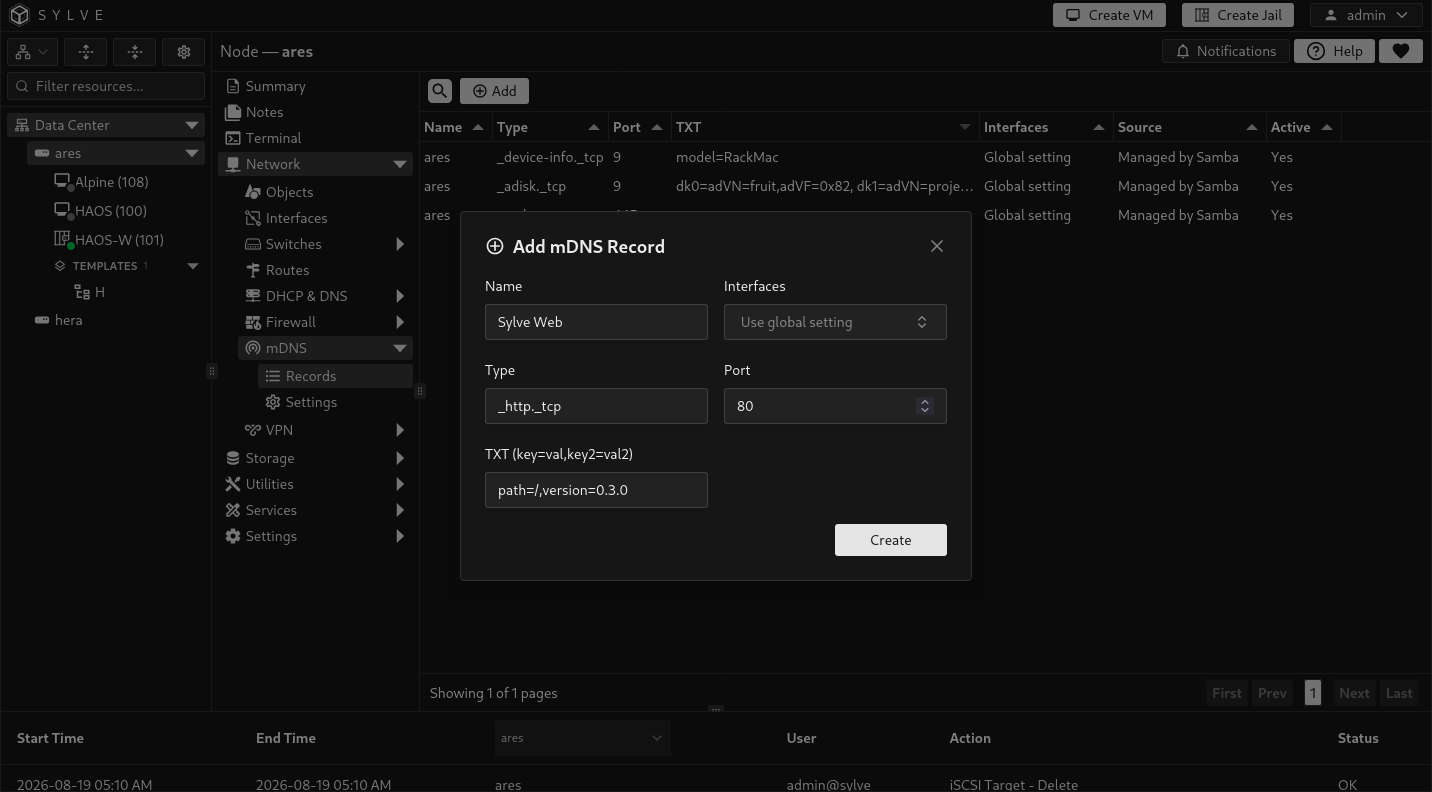Collapse the TEMPLATES group
The height and width of the screenshot is (792, 1432).
coord(193,266)
